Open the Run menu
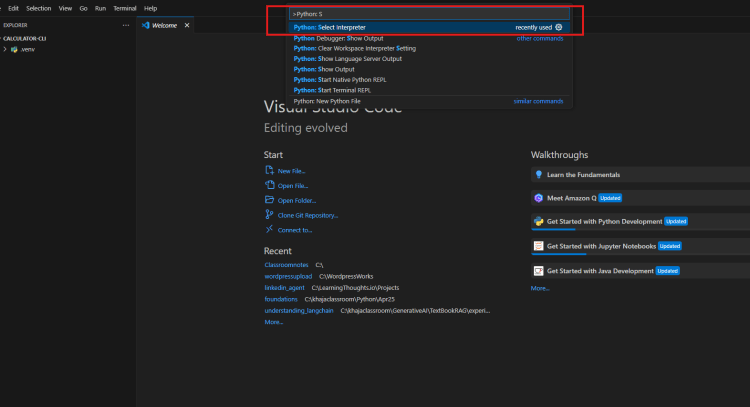The height and width of the screenshot is (407, 750). click(x=100, y=8)
